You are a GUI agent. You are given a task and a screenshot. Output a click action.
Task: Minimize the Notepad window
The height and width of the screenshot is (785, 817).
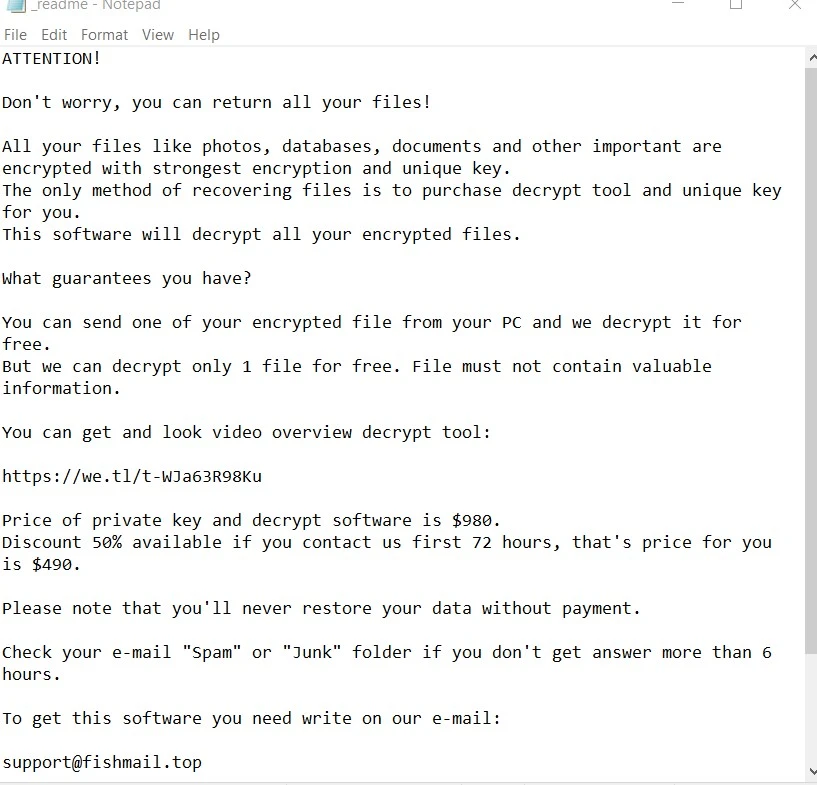[678, 4]
